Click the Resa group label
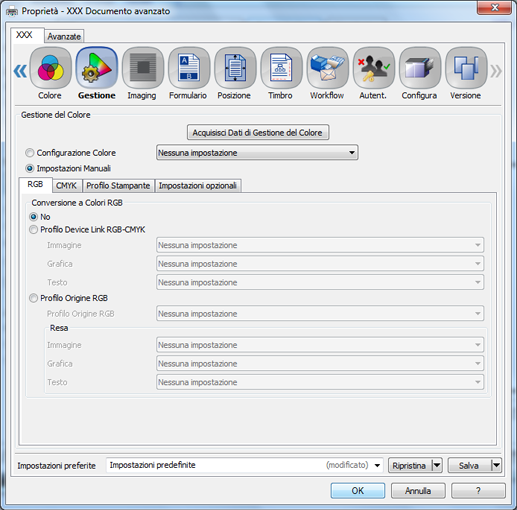517x510 pixels. (x=59, y=328)
